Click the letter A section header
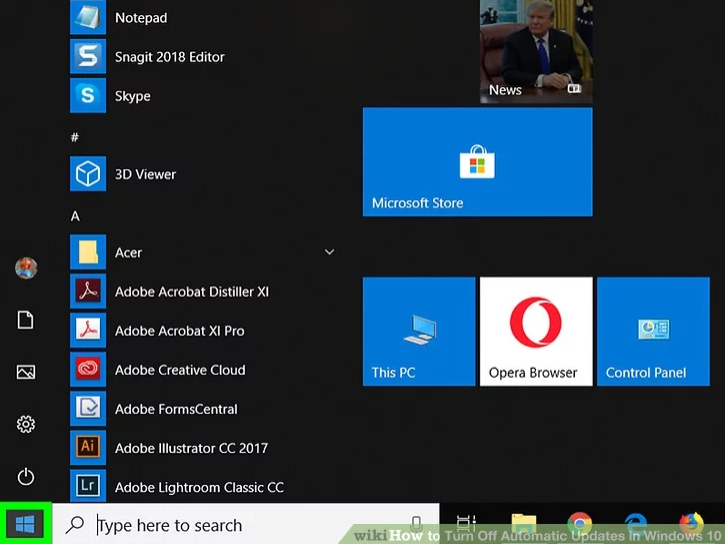Image resolution: width=725 pixels, height=544 pixels. [75, 216]
